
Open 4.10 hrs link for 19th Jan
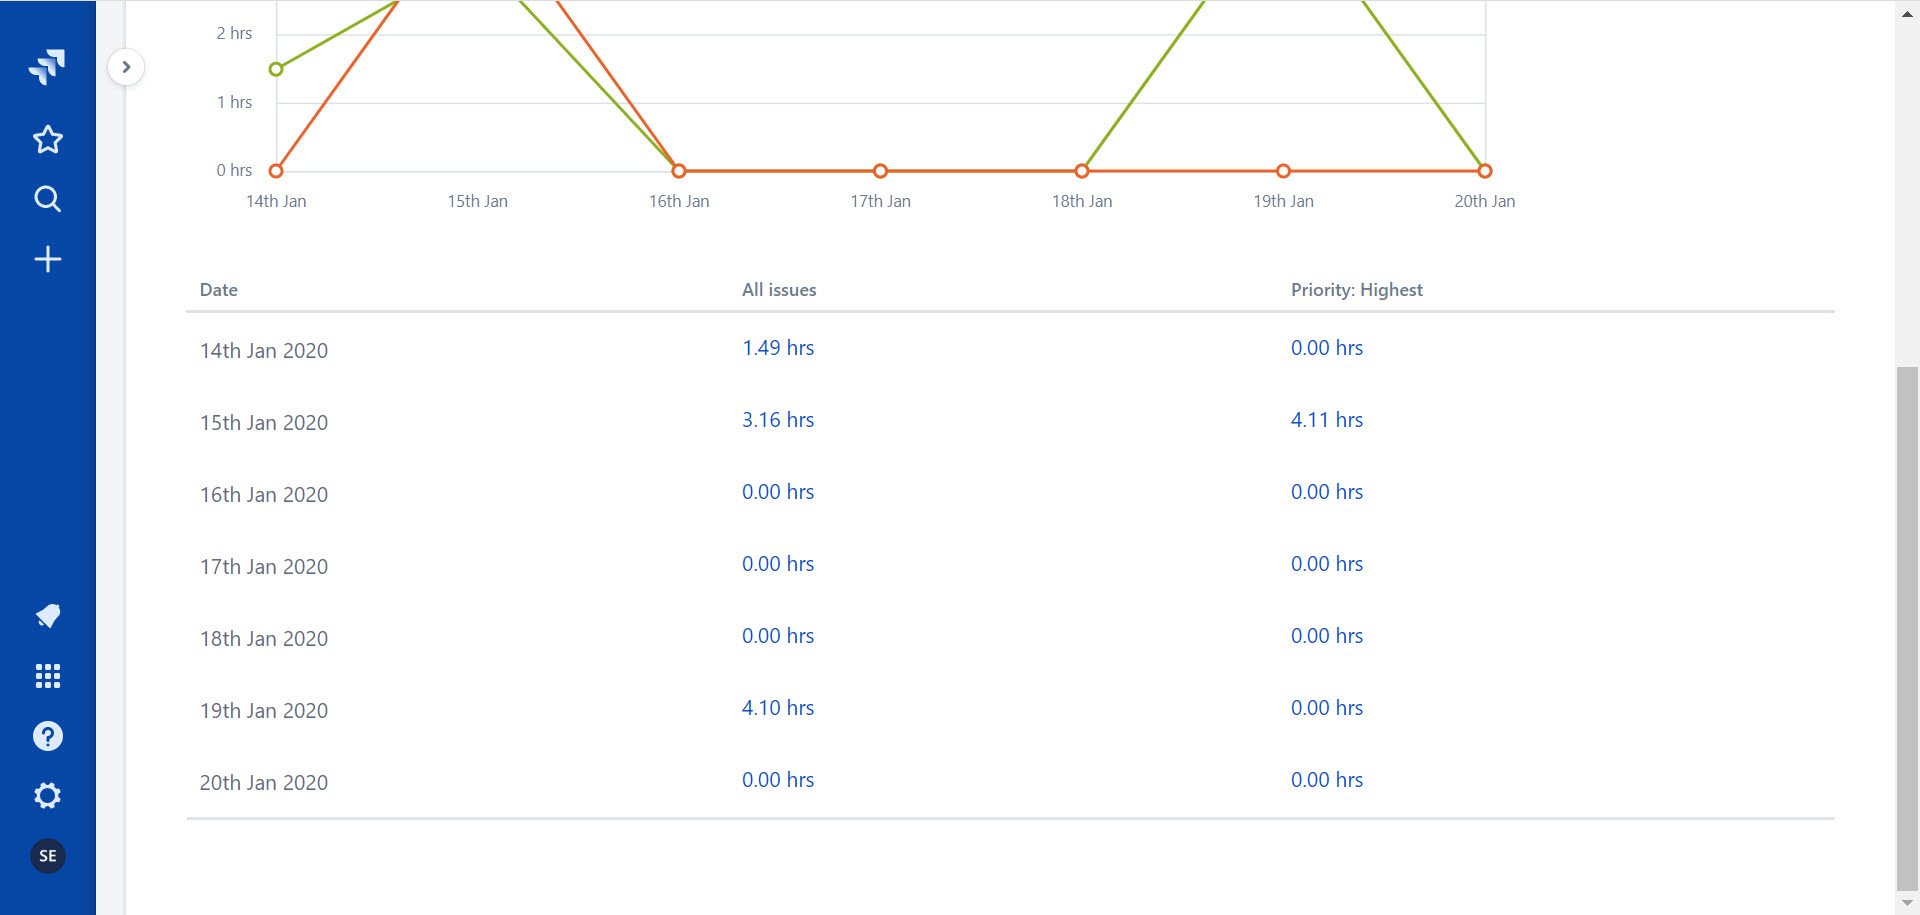click(x=778, y=708)
